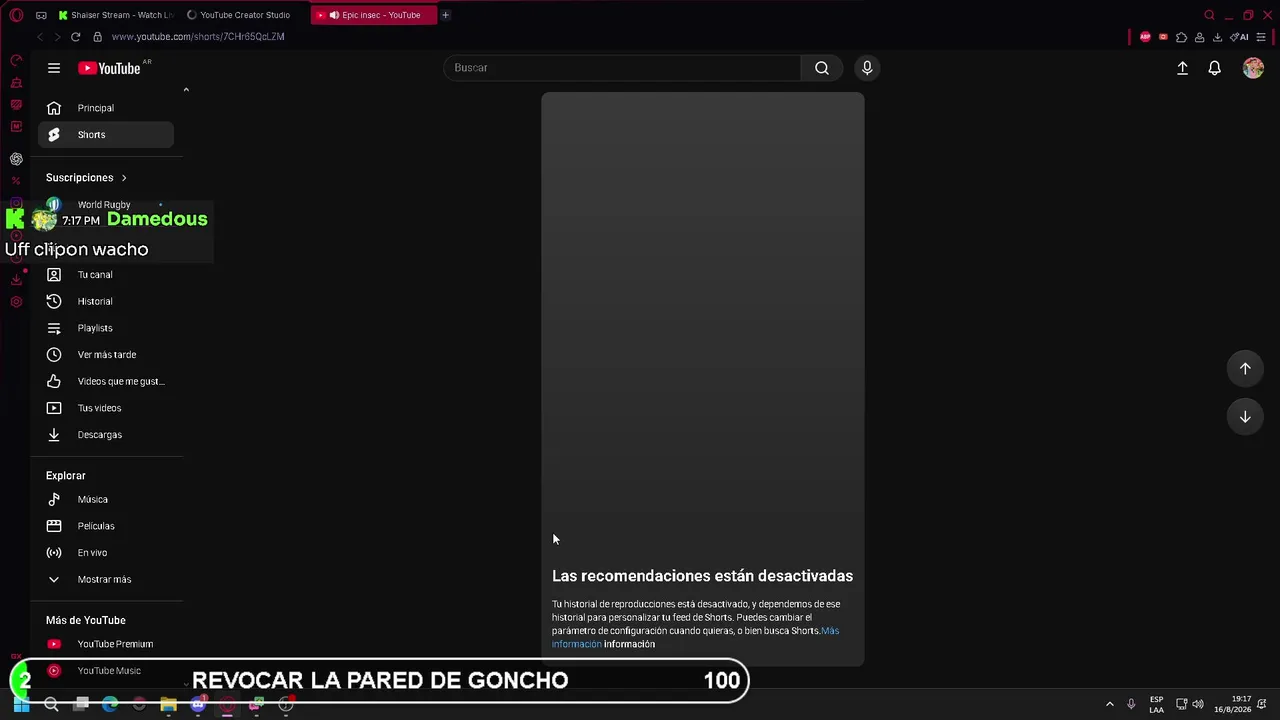This screenshot has width=1280, height=720.
Task: Open Playlists in the sidebar
Action: pos(105,328)
